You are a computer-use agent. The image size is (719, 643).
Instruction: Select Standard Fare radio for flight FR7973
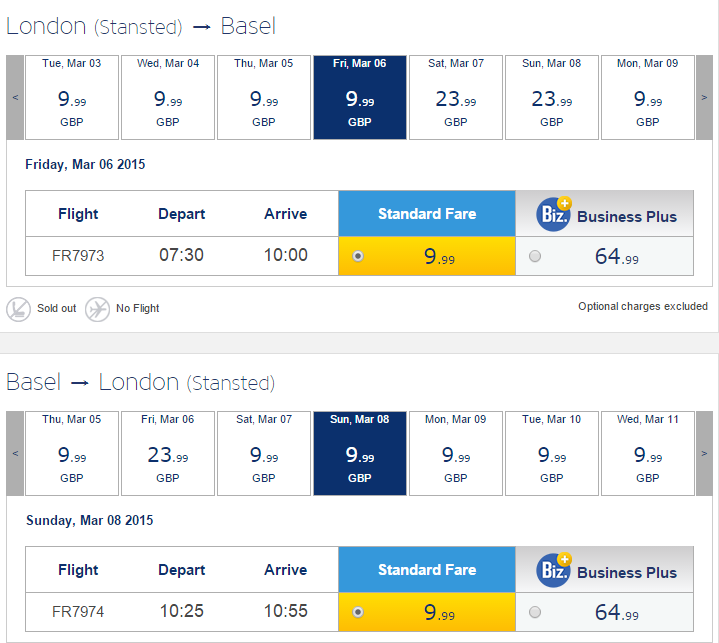click(x=358, y=256)
